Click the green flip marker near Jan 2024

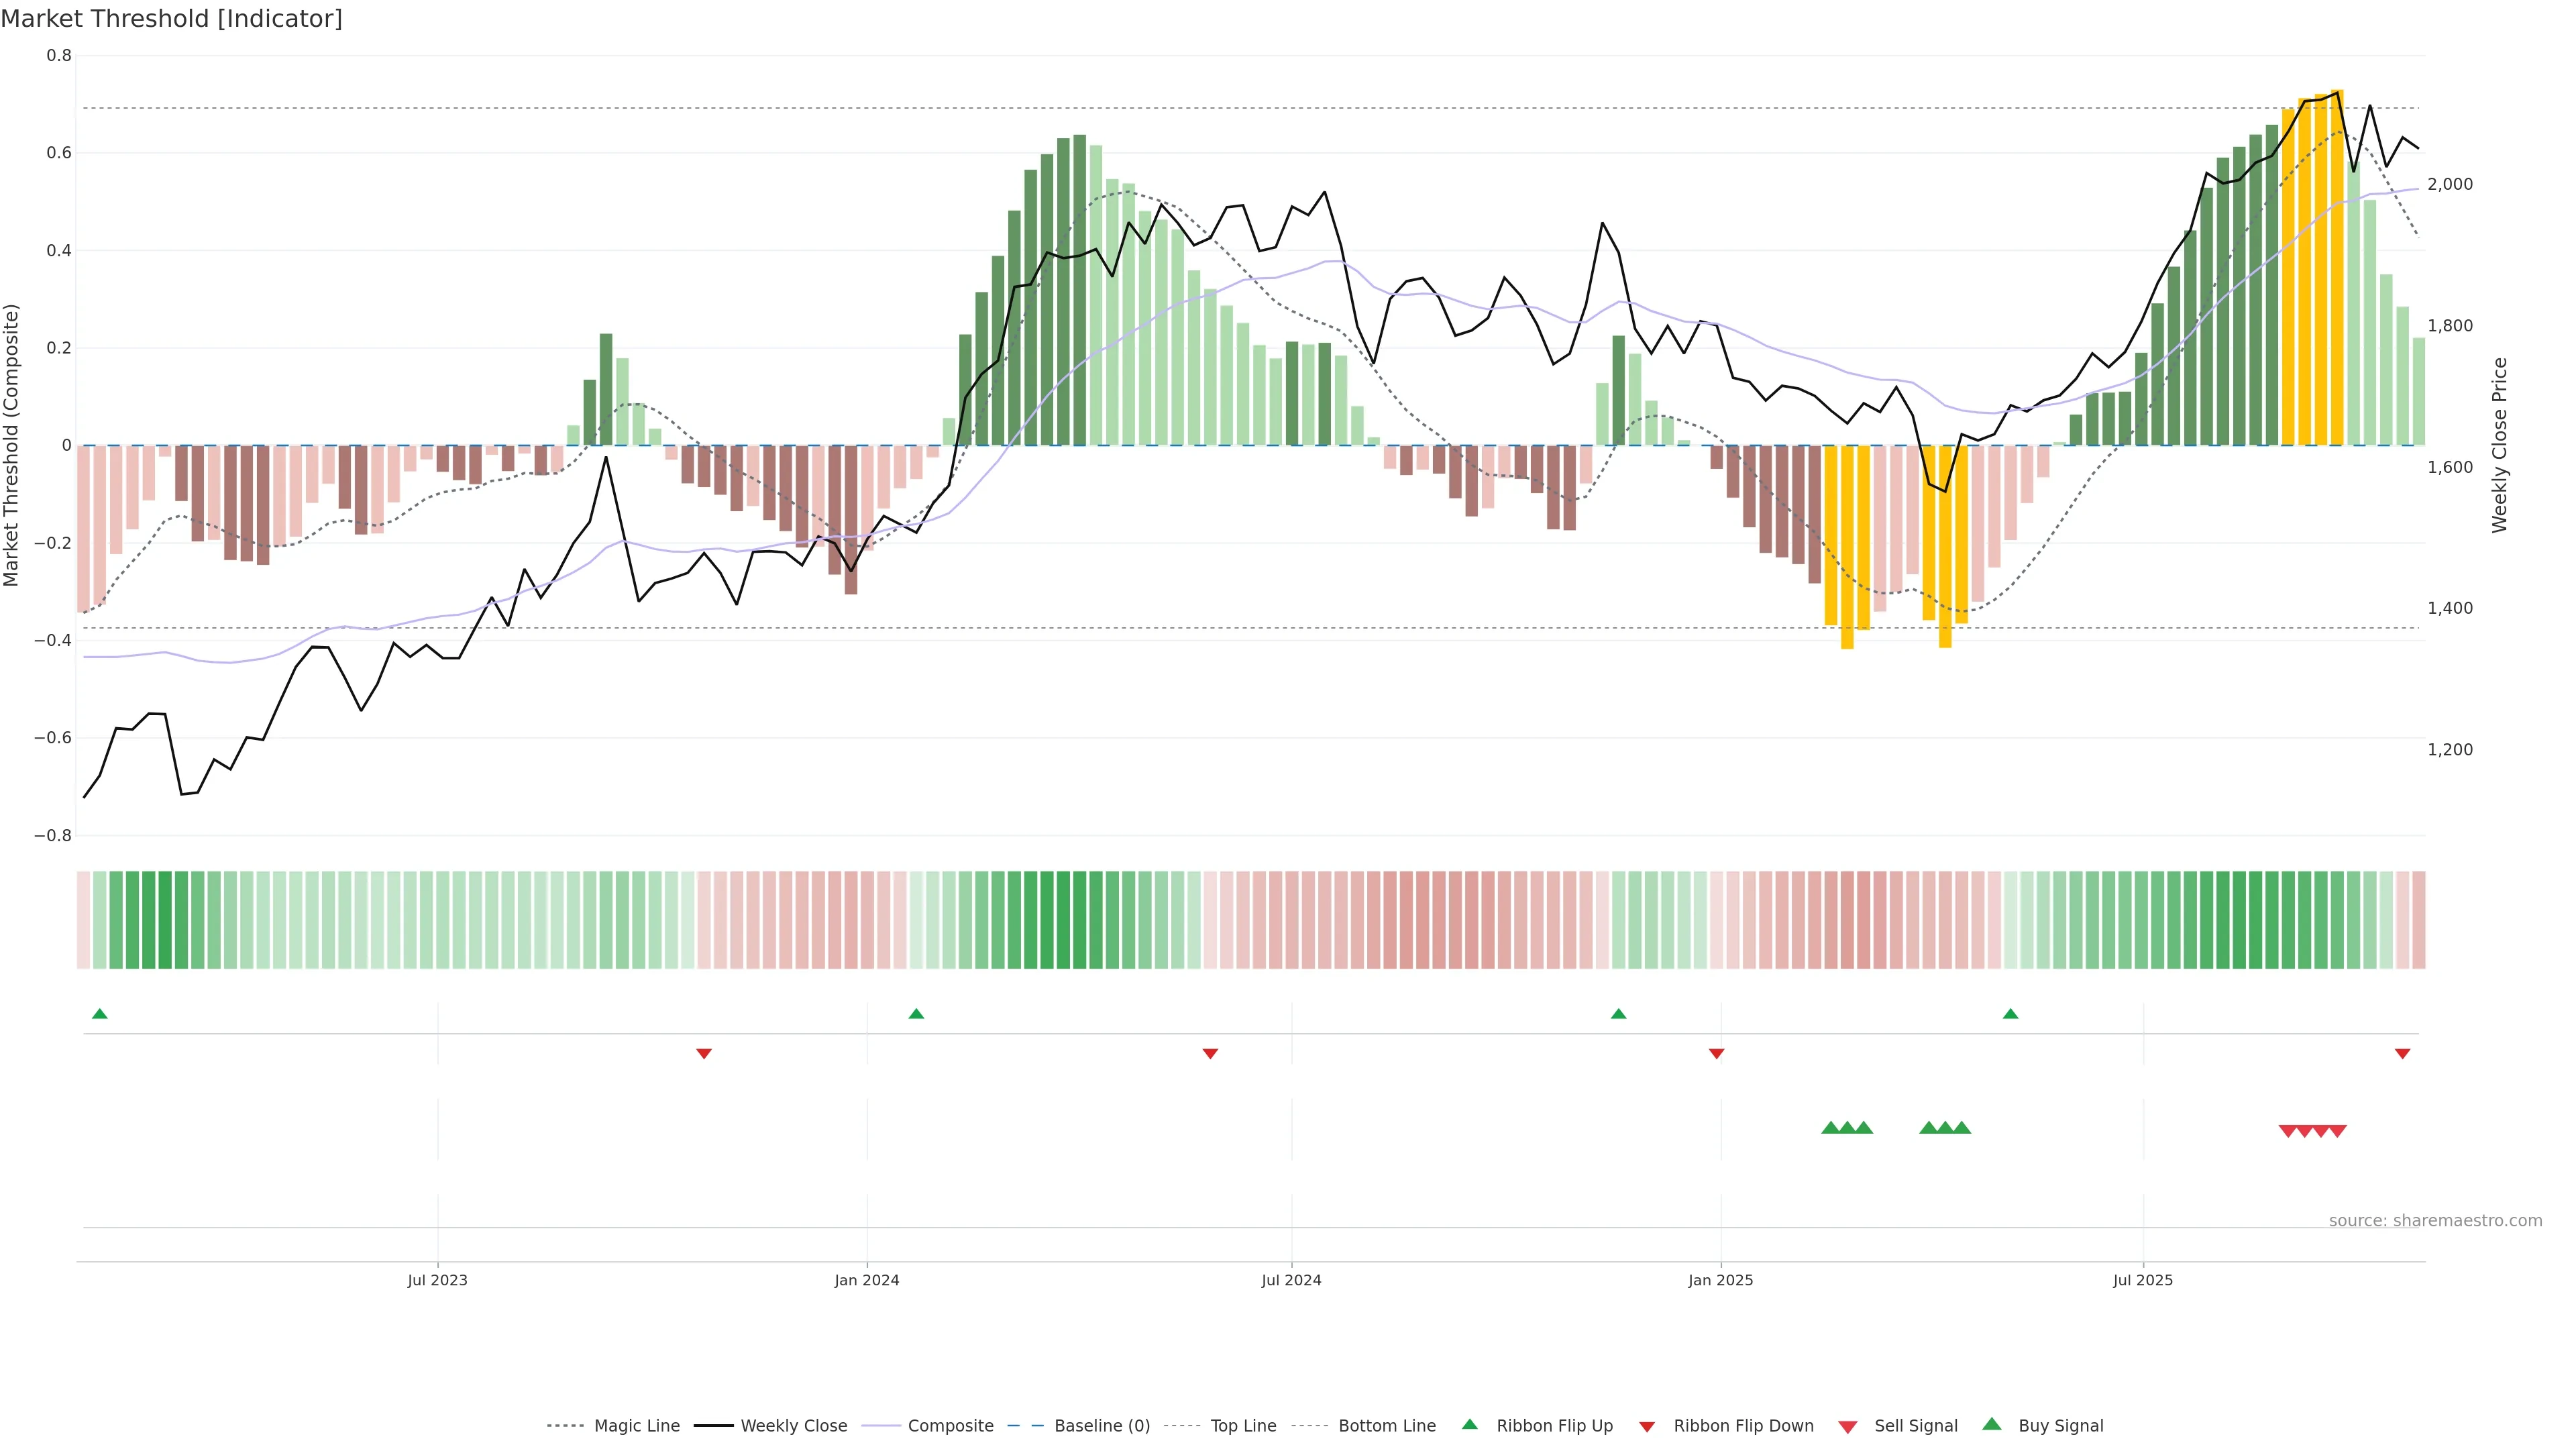pos(916,1014)
